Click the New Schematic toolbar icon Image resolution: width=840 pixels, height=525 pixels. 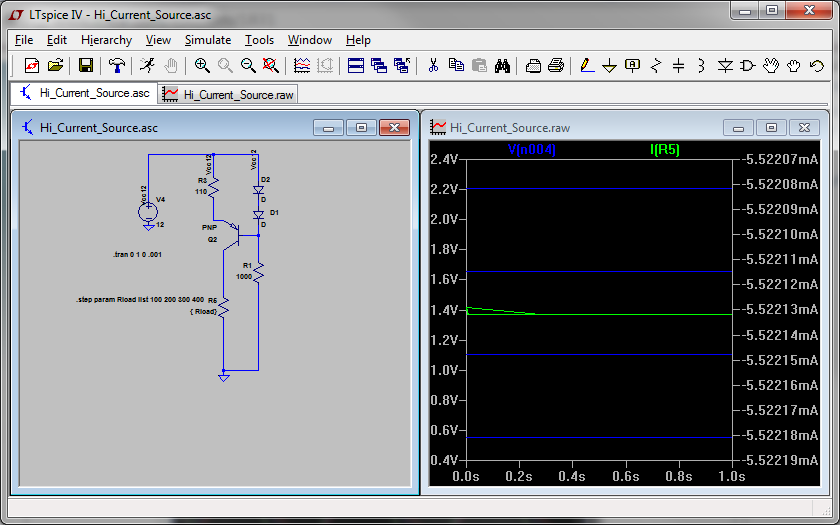tap(32, 66)
